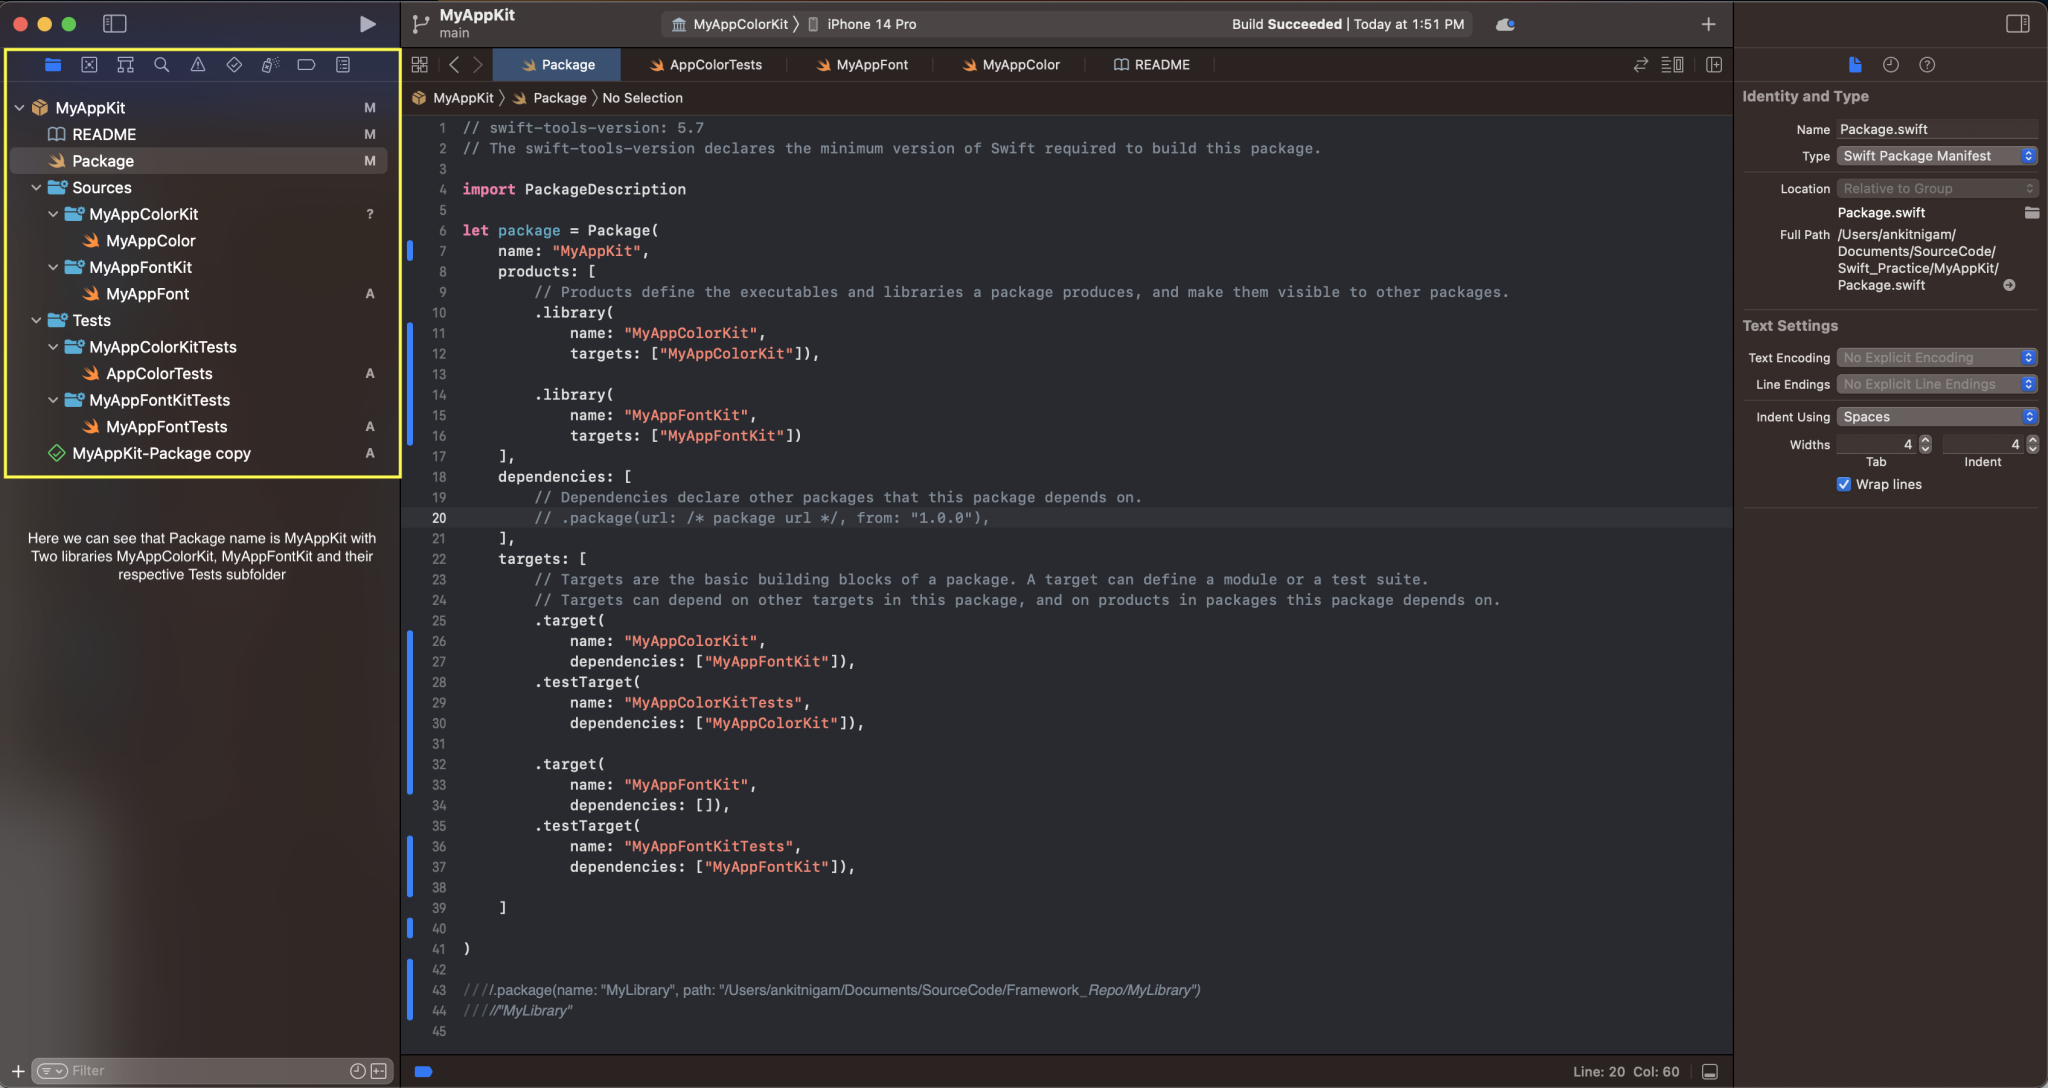The width and height of the screenshot is (2048, 1088).
Task: Toggle breakpoints in the debug bar
Action: 424,1071
